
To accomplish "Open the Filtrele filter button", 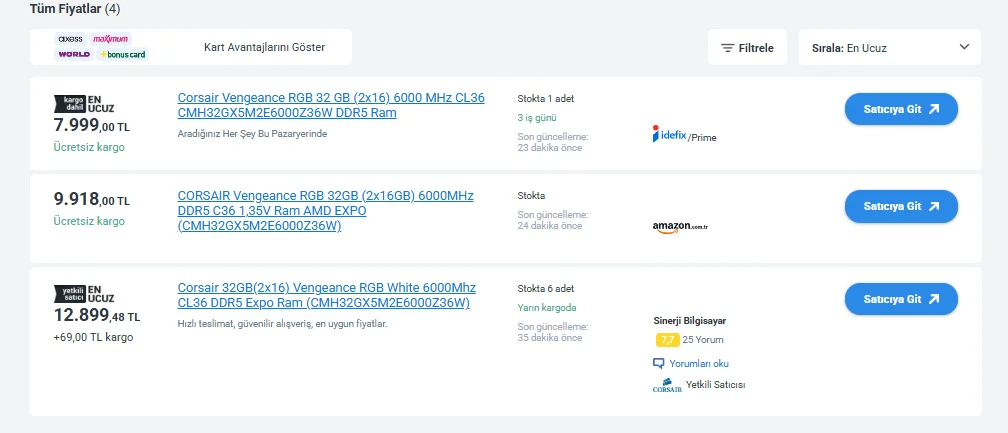I will (x=747, y=48).
